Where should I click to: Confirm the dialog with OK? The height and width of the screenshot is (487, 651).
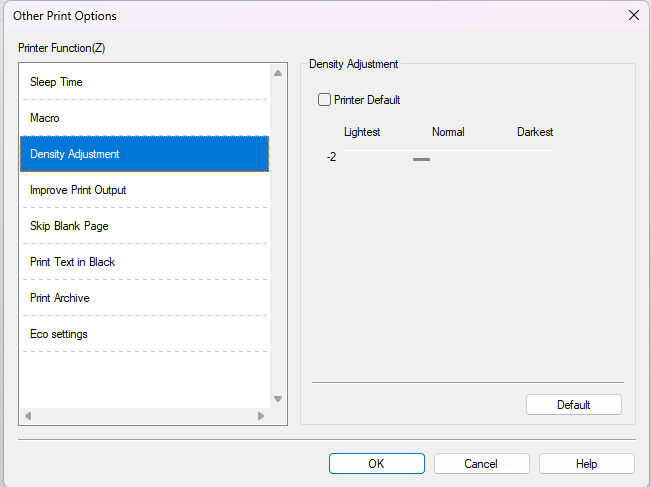[376, 464]
